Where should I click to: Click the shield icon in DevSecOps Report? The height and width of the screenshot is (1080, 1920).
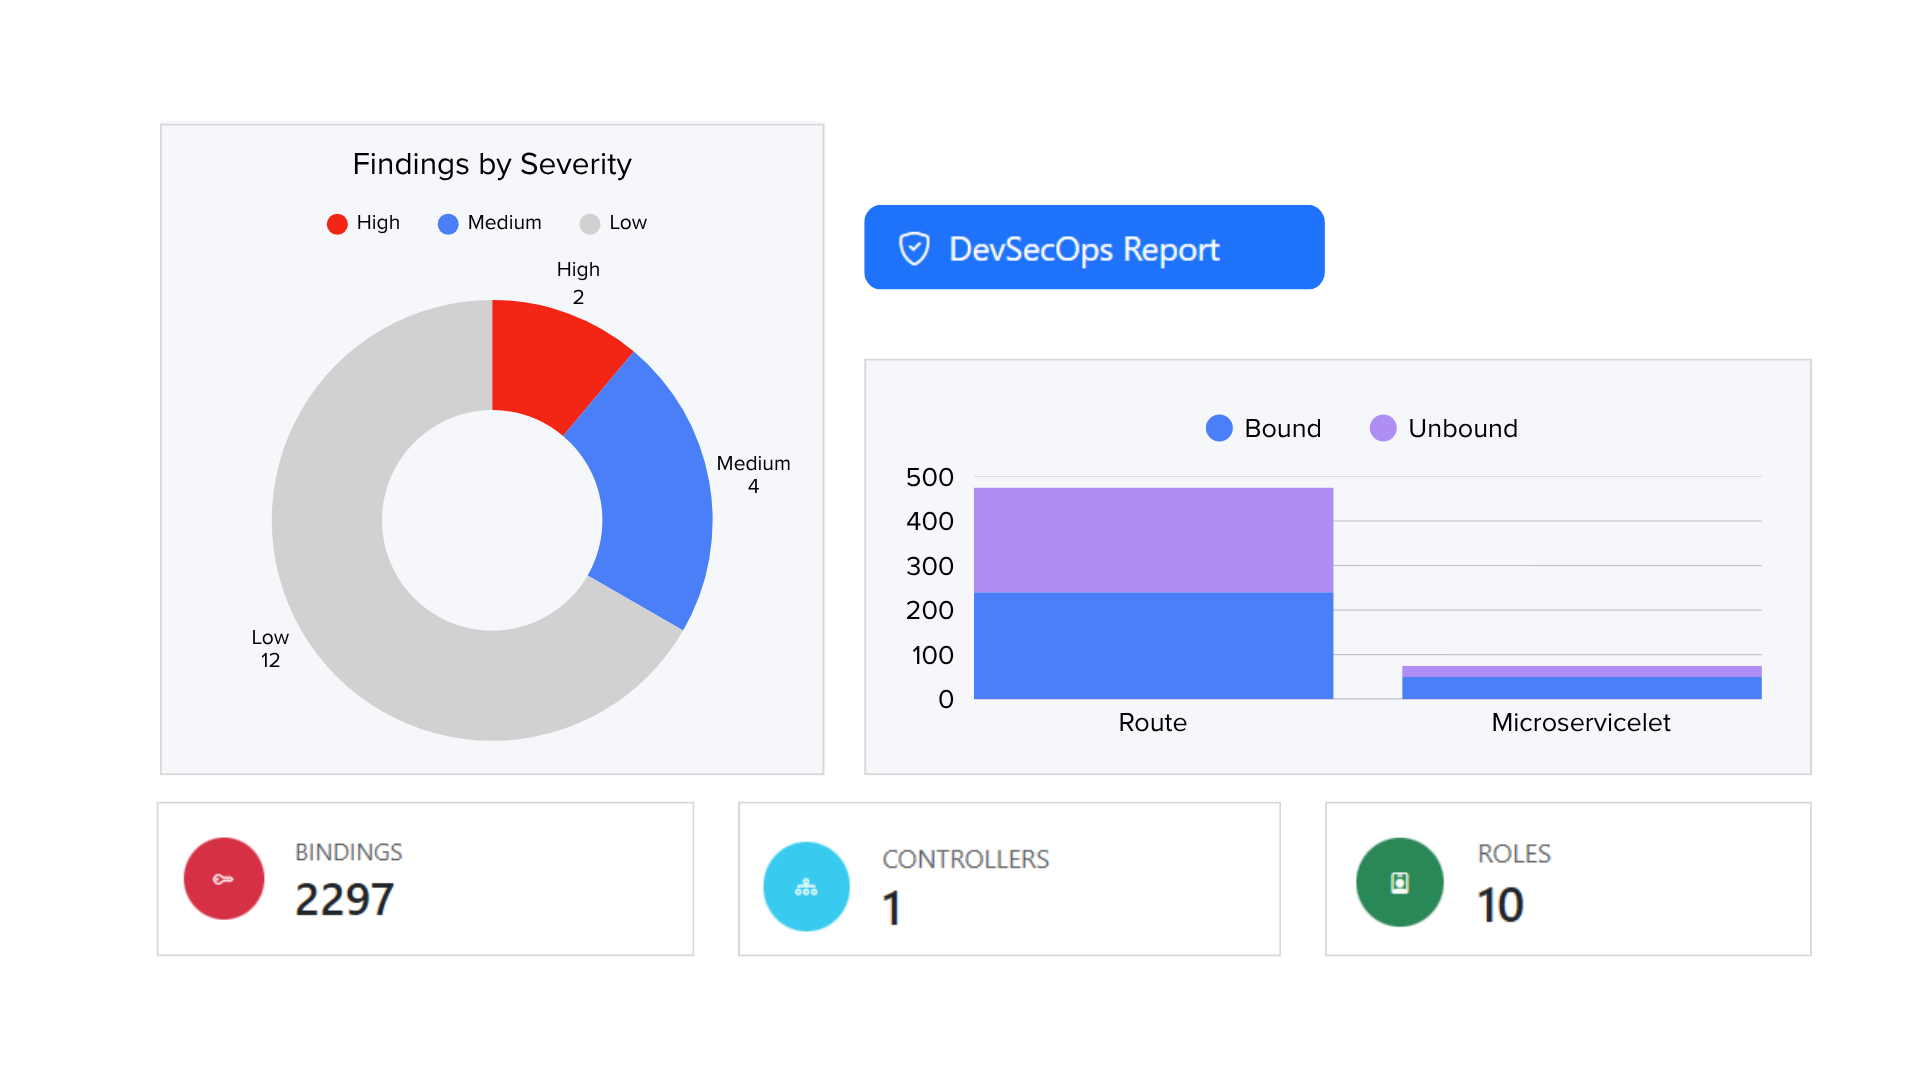click(x=914, y=248)
